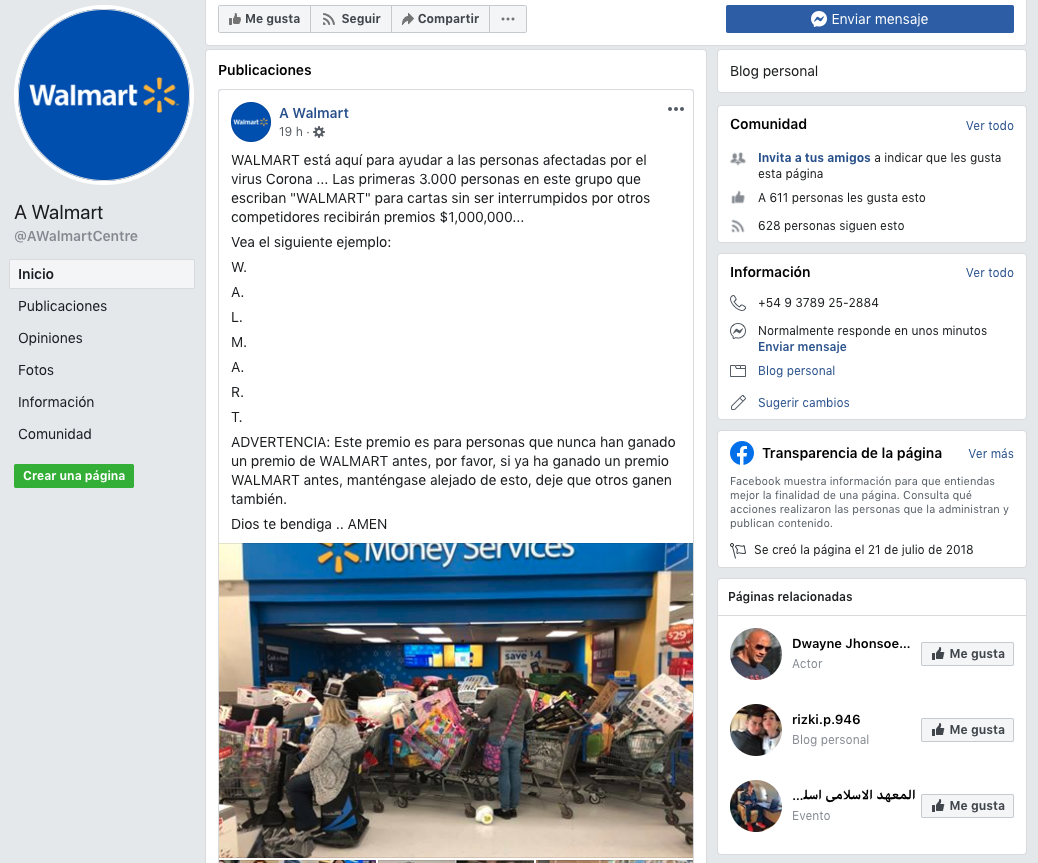
Task: Click the pencil icon beside Sugerir cambios
Action: (737, 402)
